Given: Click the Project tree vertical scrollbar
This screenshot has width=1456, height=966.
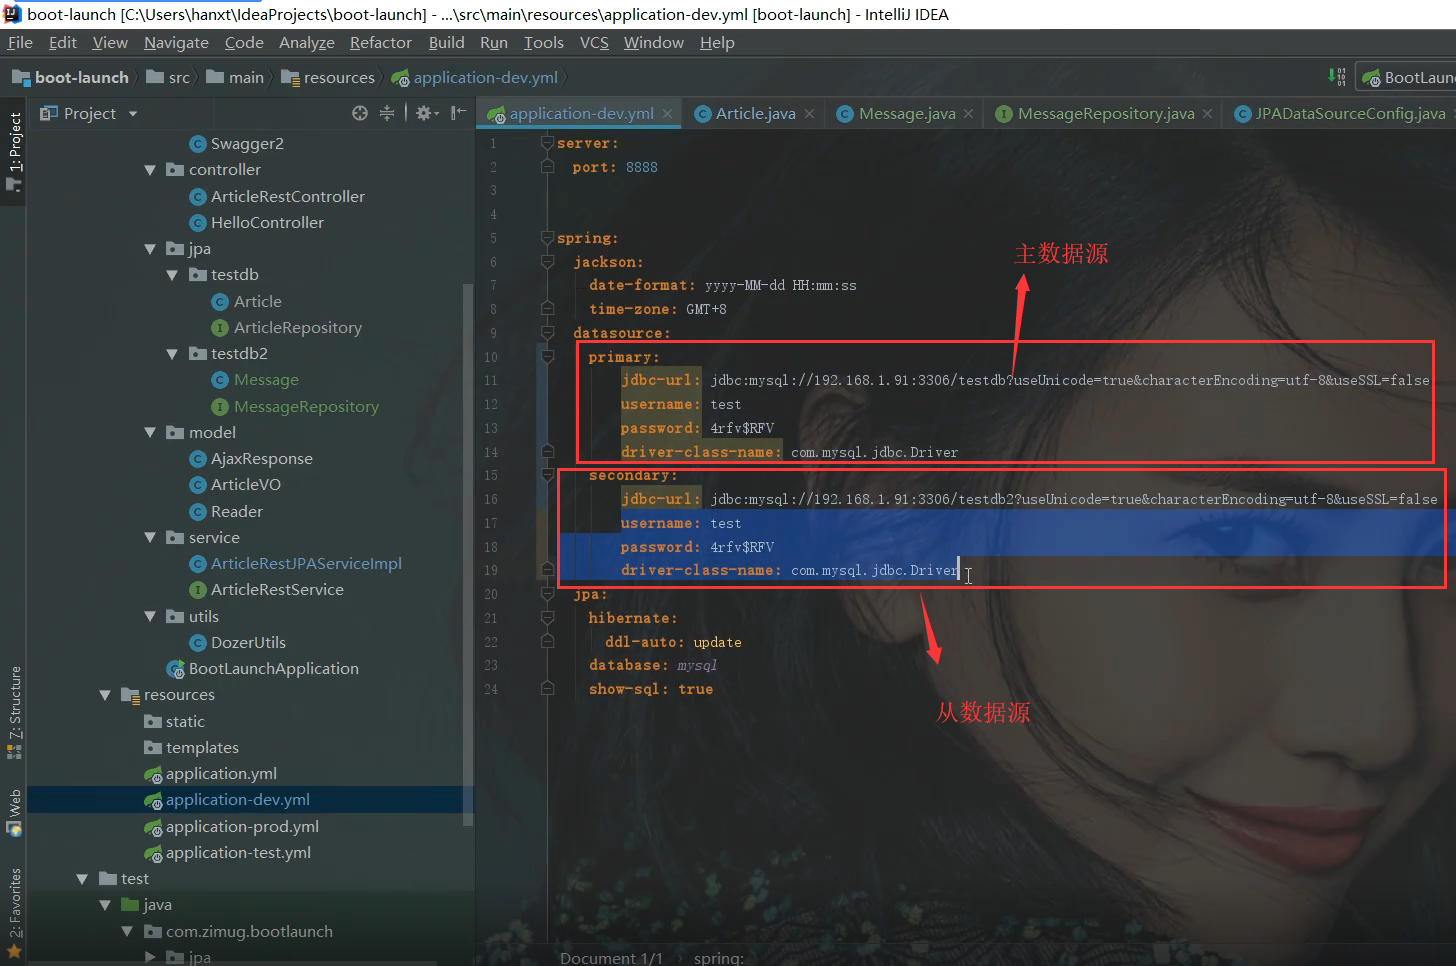Looking at the screenshot, I should coord(468,555).
